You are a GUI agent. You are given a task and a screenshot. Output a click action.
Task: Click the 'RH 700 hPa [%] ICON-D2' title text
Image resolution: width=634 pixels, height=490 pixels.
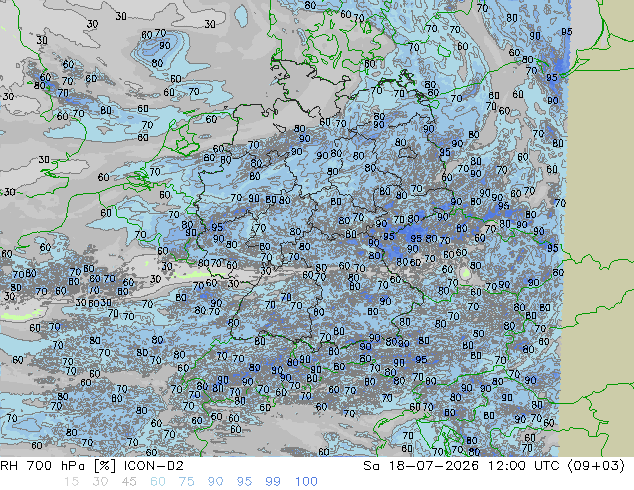92,466
